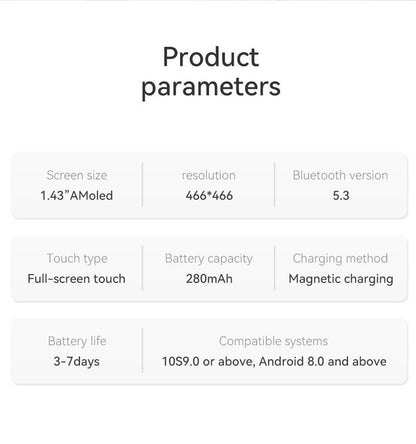Select the resolution label
Image resolution: width=416 pixels, height=444 pixels.
tap(209, 175)
